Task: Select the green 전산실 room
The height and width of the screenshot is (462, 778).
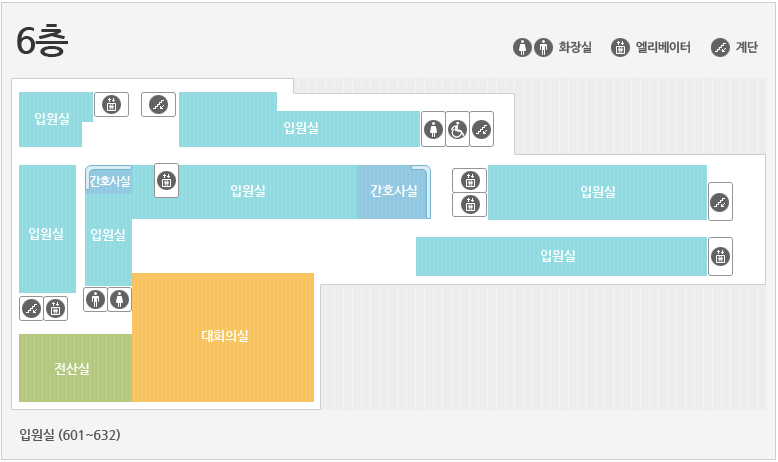Action: coord(75,368)
